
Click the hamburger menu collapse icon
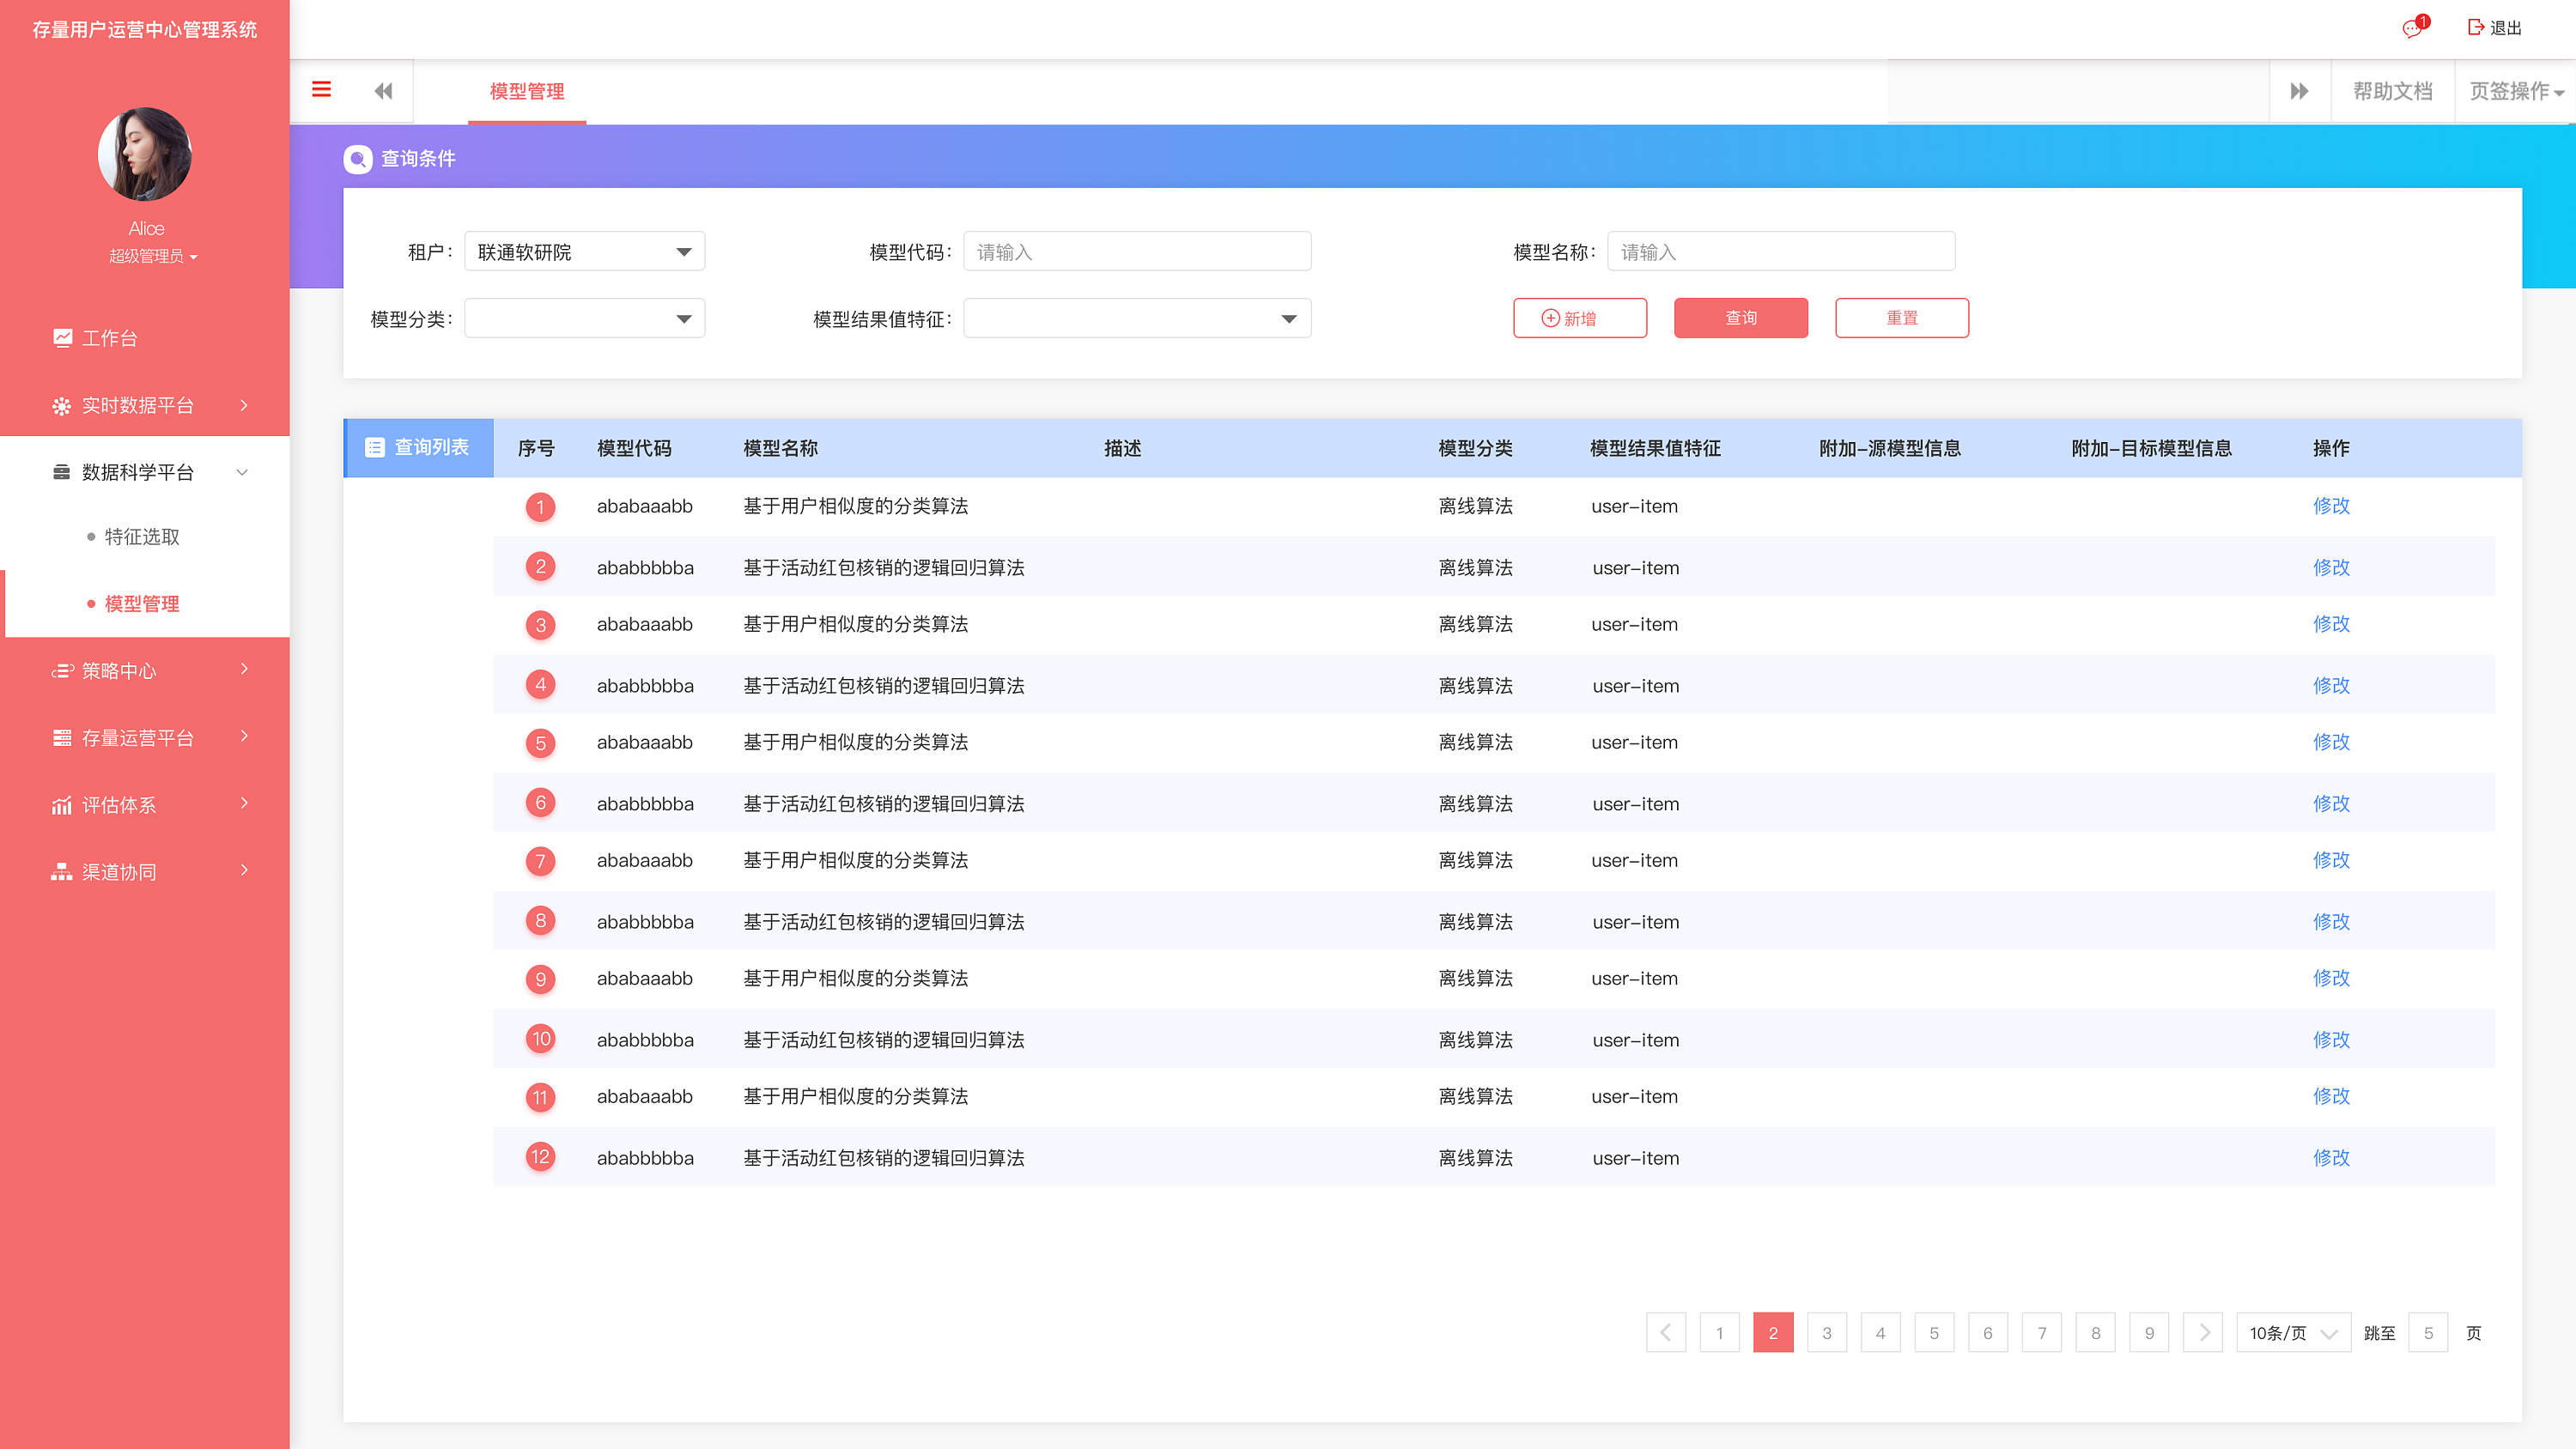coord(321,90)
